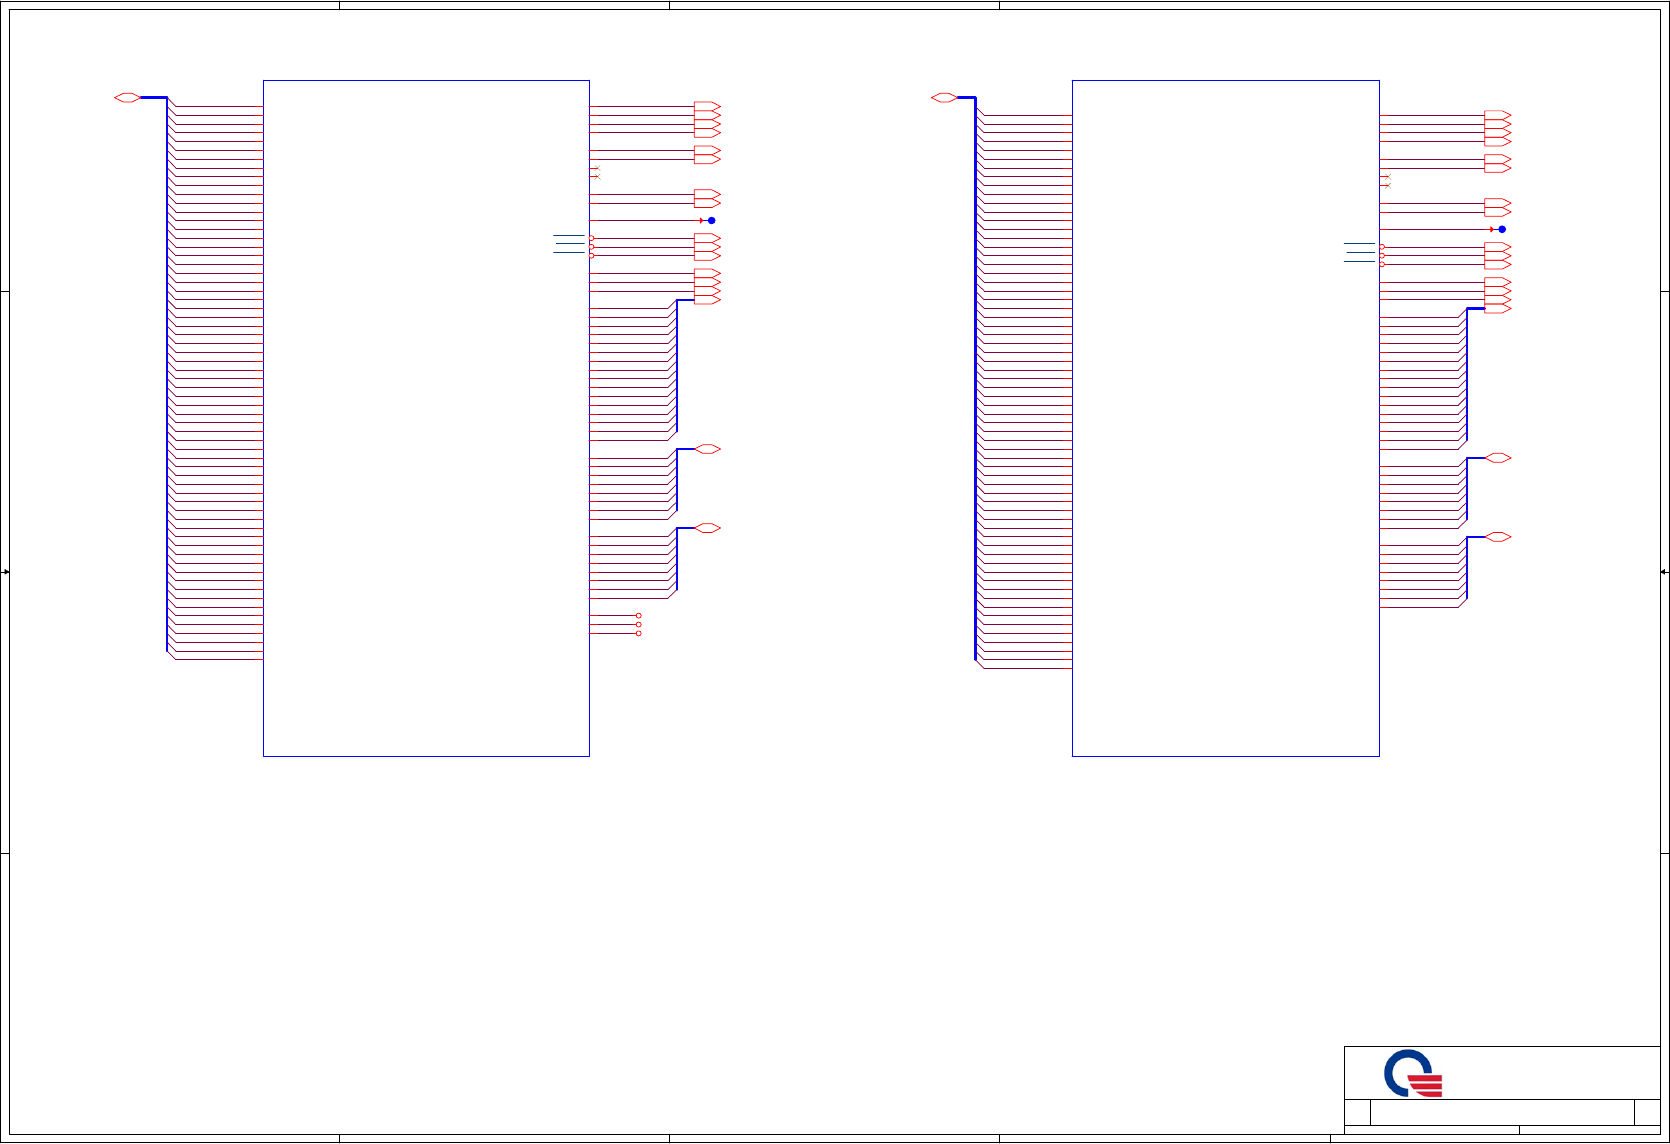Select the right large blue component block

point(1226,418)
